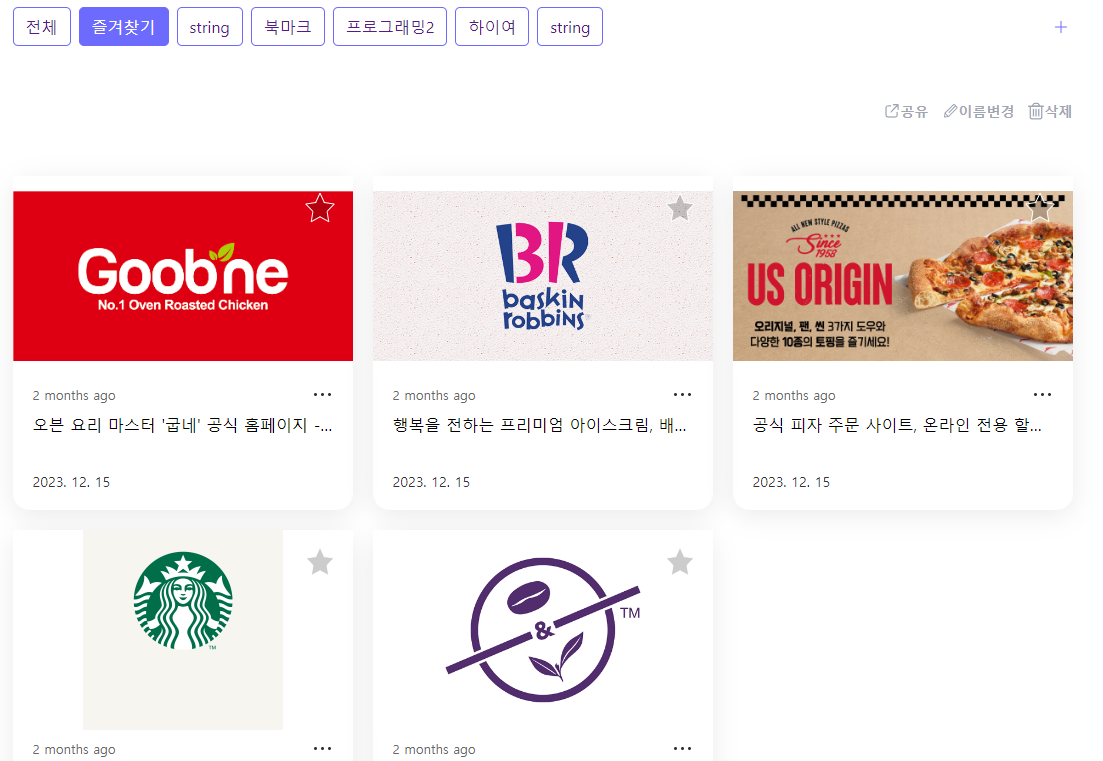
Task: Add a new category with plus icon
Action: pyautogui.click(x=1061, y=27)
